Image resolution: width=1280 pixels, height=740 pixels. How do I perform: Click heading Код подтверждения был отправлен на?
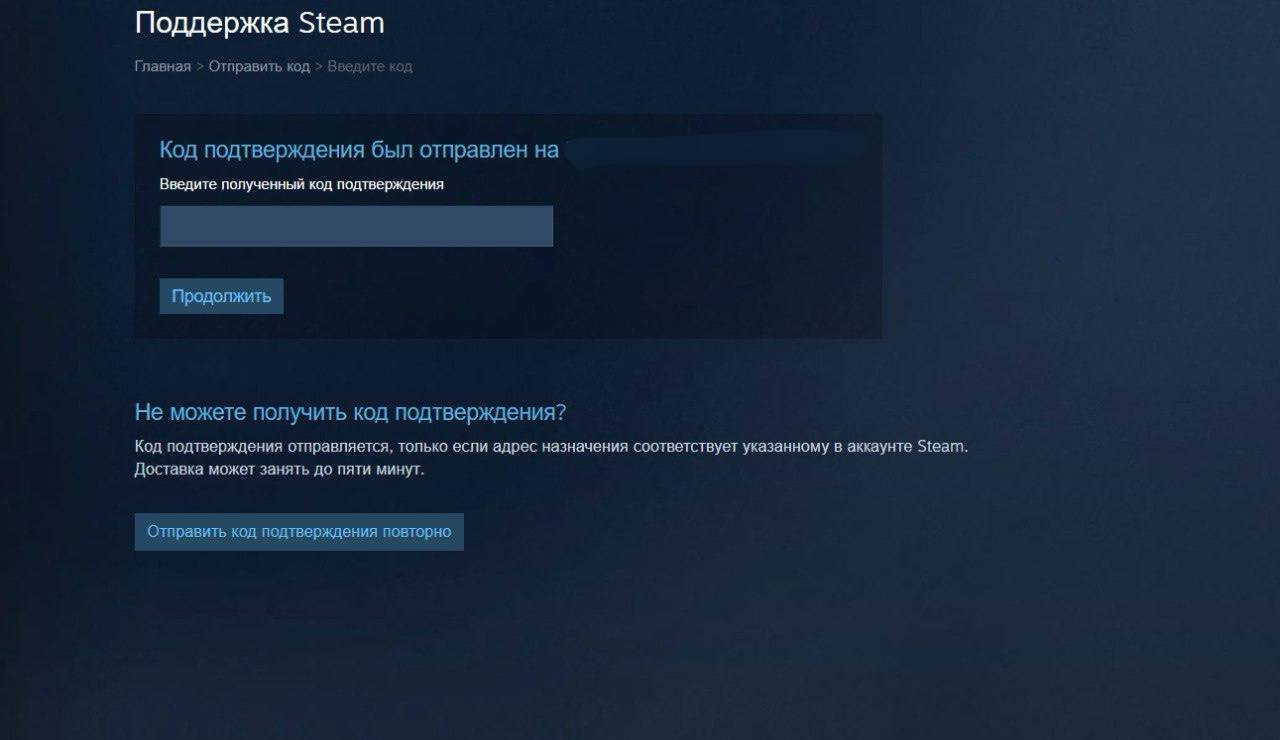click(x=359, y=150)
